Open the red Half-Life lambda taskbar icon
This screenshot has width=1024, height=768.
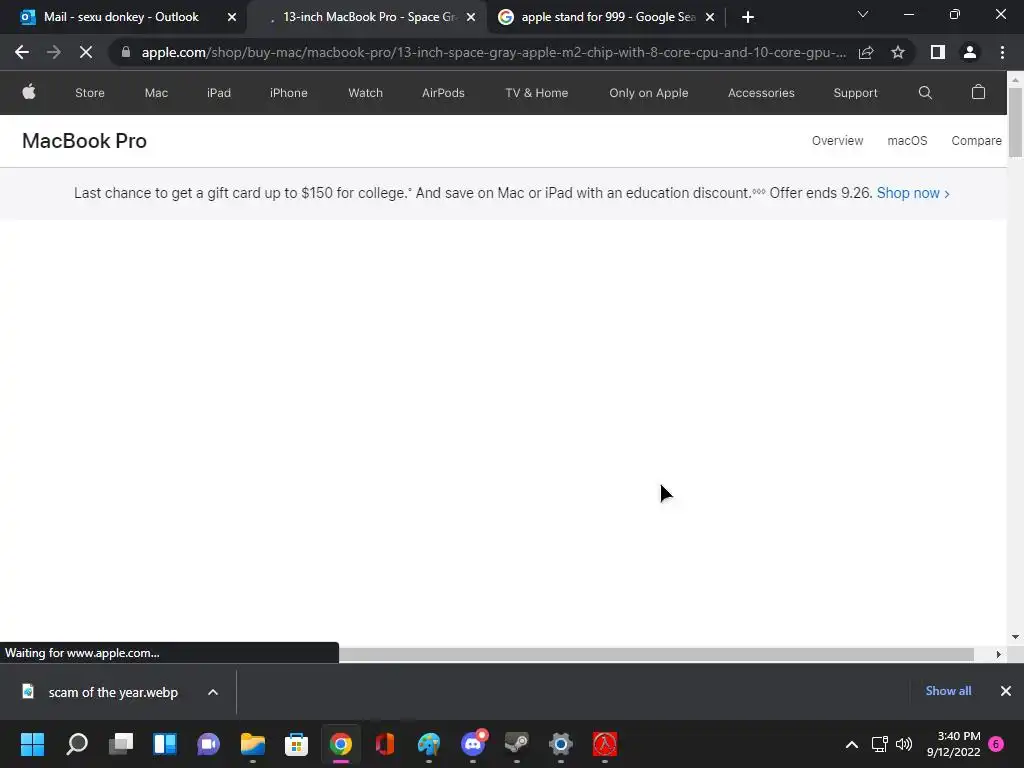pyautogui.click(x=605, y=744)
